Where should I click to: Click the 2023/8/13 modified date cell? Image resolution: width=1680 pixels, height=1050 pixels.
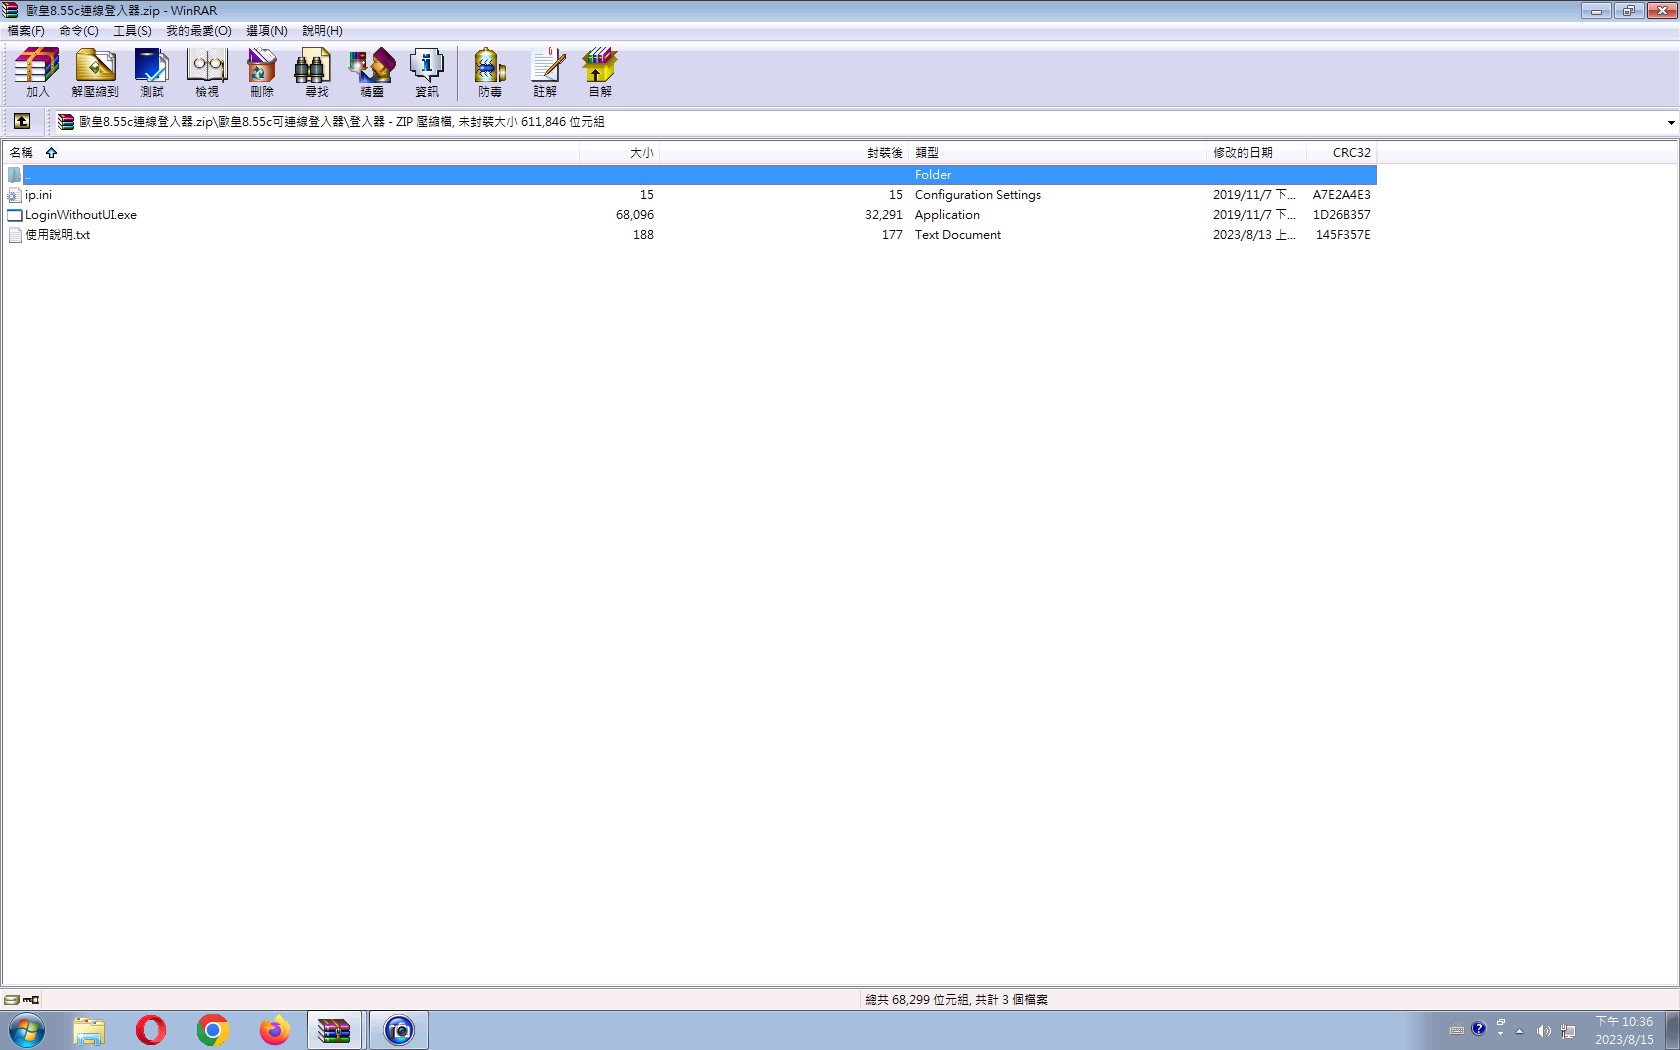click(1254, 235)
